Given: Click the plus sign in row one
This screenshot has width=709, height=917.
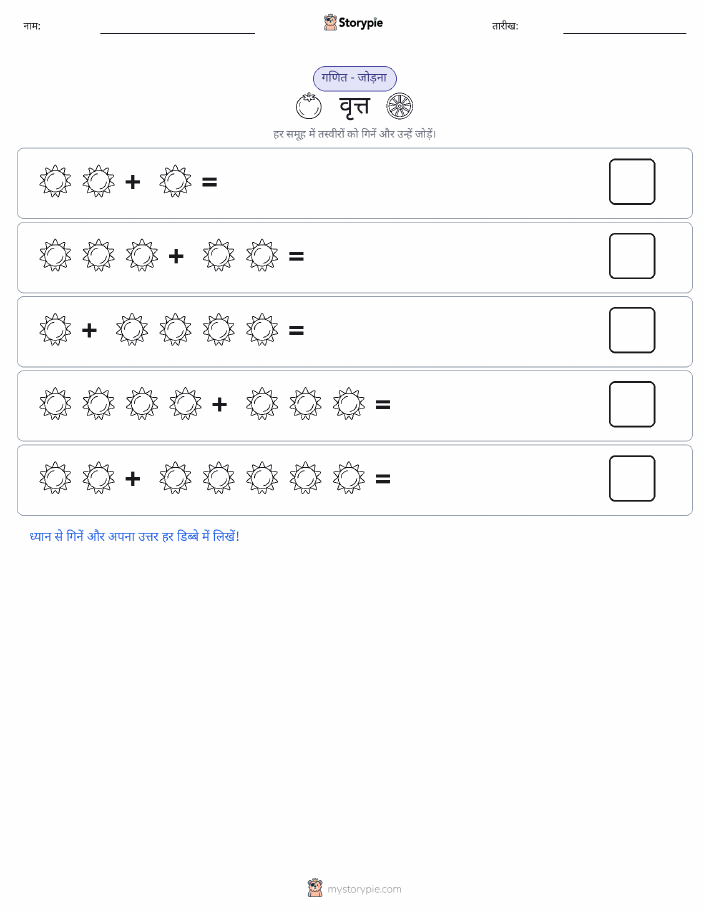Looking at the screenshot, I should click(133, 182).
